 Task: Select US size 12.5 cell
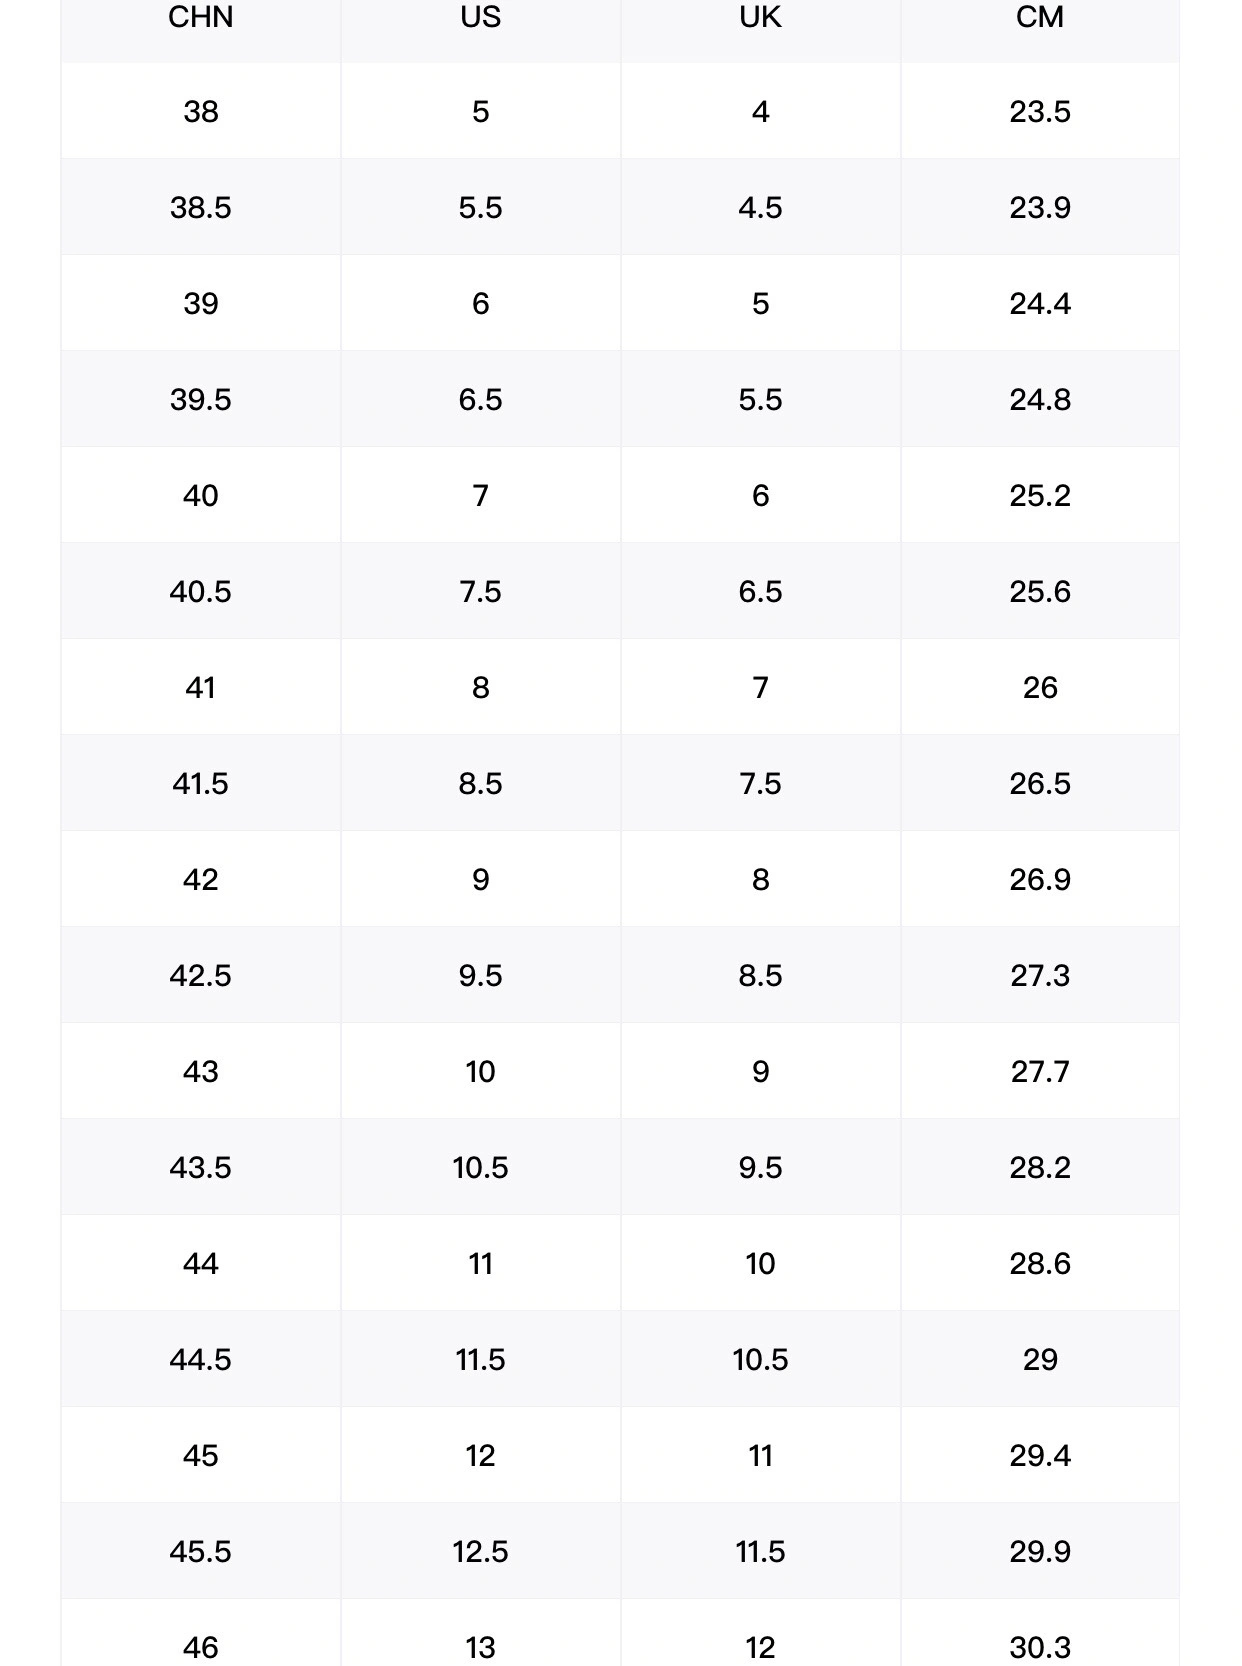point(480,1551)
